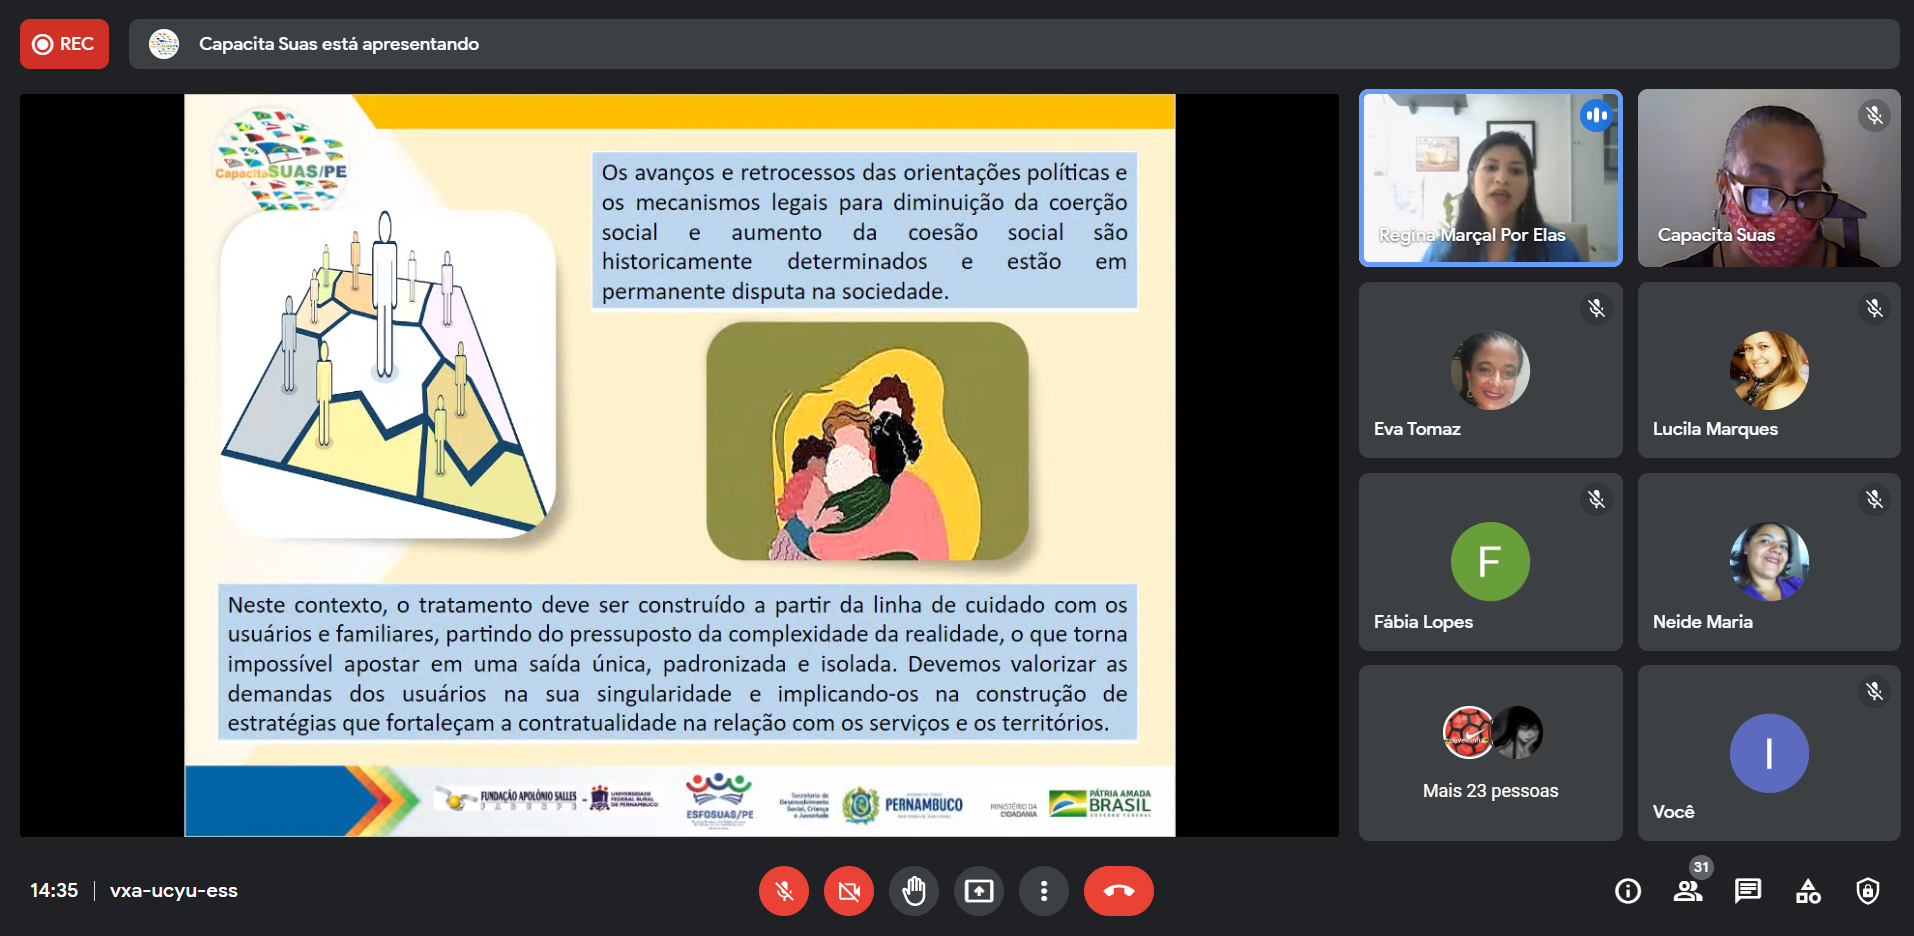Open meeting details info icon
Viewport: 1914px width, 936px height.
coord(1628,891)
